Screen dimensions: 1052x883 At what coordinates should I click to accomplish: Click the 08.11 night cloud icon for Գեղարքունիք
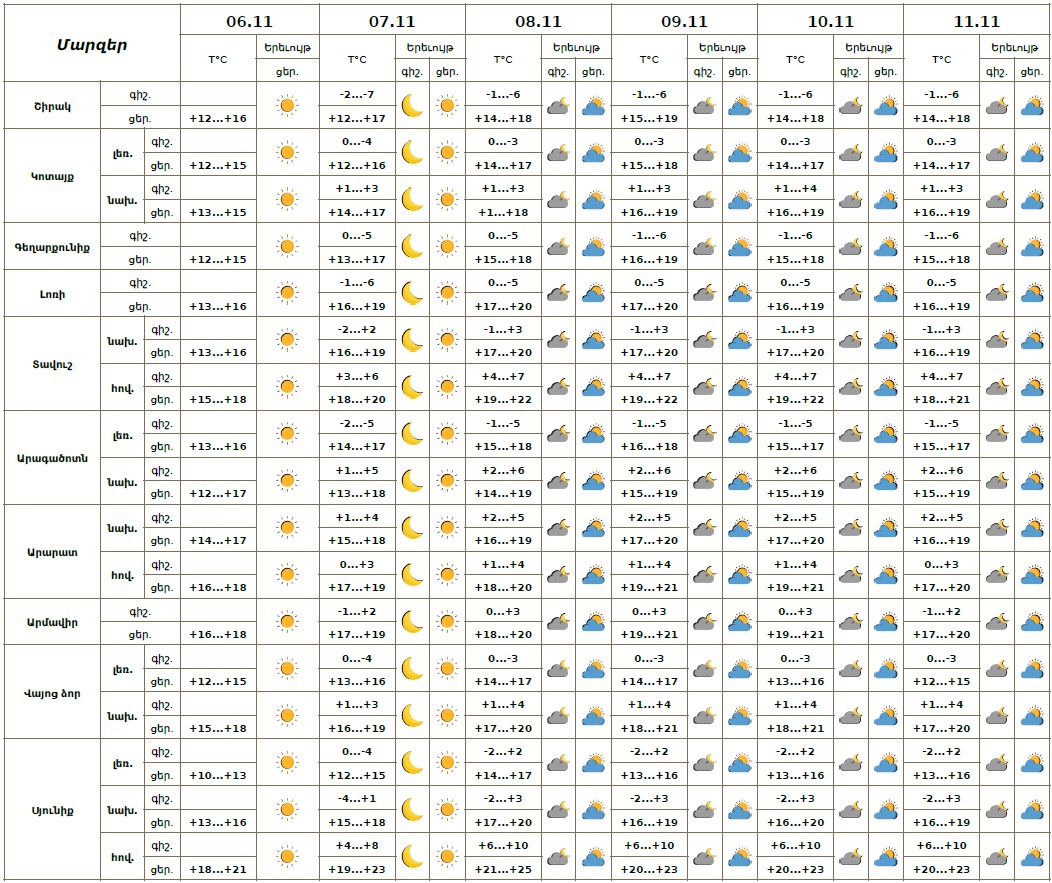pyautogui.click(x=558, y=246)
